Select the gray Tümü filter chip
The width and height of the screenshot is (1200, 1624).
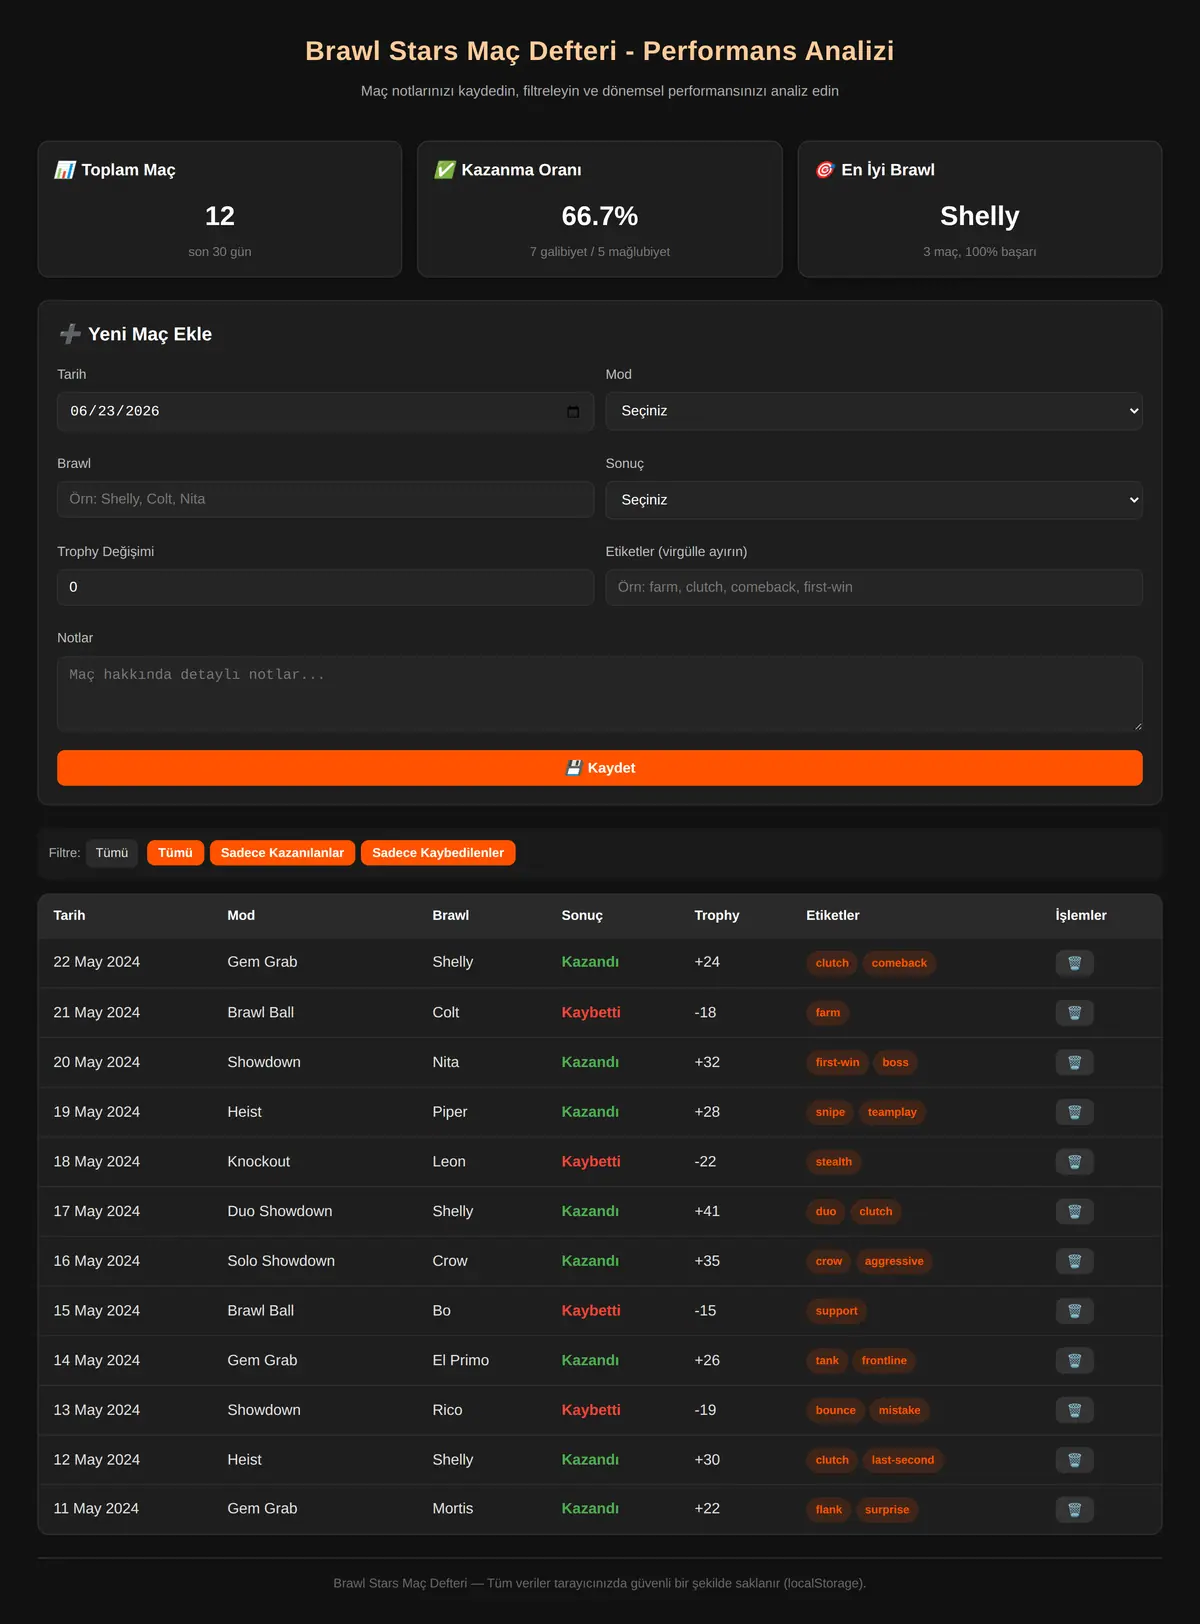112,853
